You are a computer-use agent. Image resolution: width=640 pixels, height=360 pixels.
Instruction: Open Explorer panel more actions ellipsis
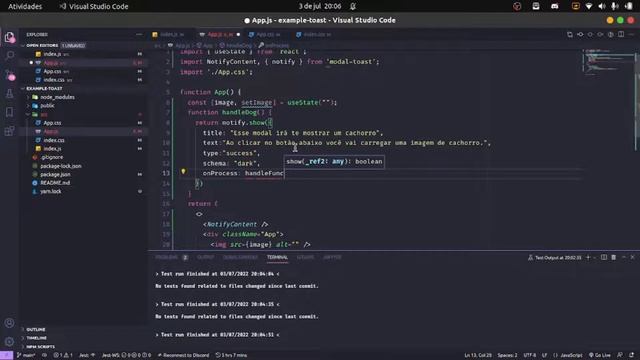click(x=139, y=35)
